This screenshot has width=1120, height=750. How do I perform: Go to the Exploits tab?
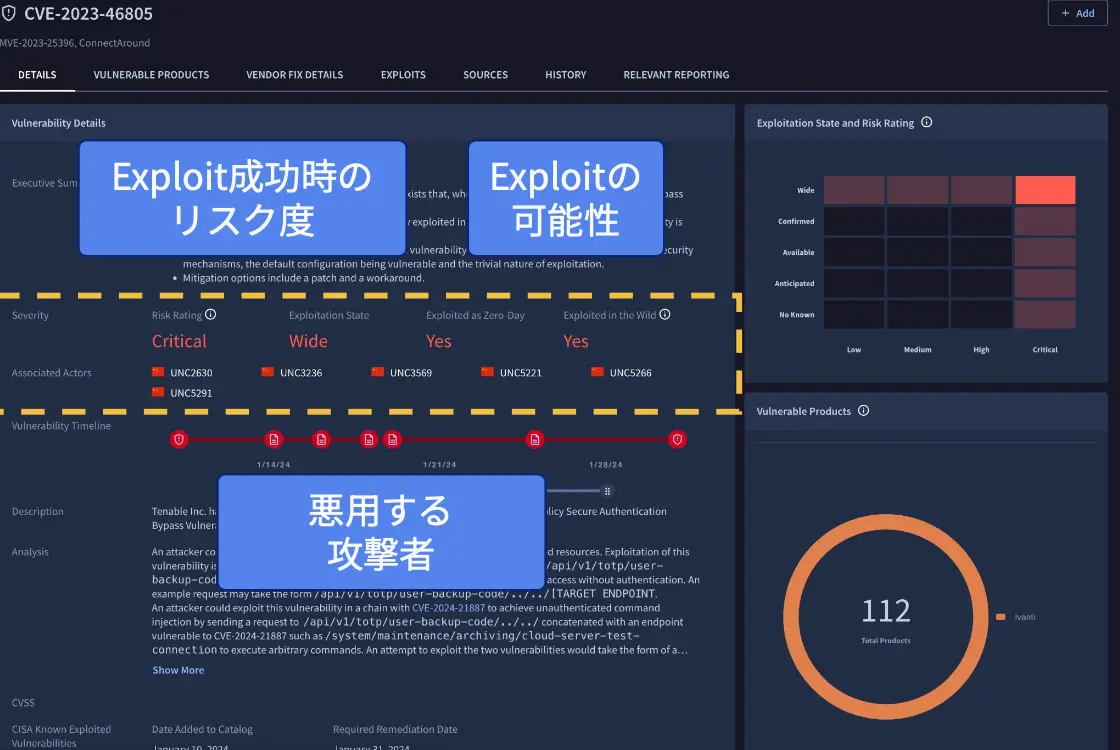(x=403, y=75)
